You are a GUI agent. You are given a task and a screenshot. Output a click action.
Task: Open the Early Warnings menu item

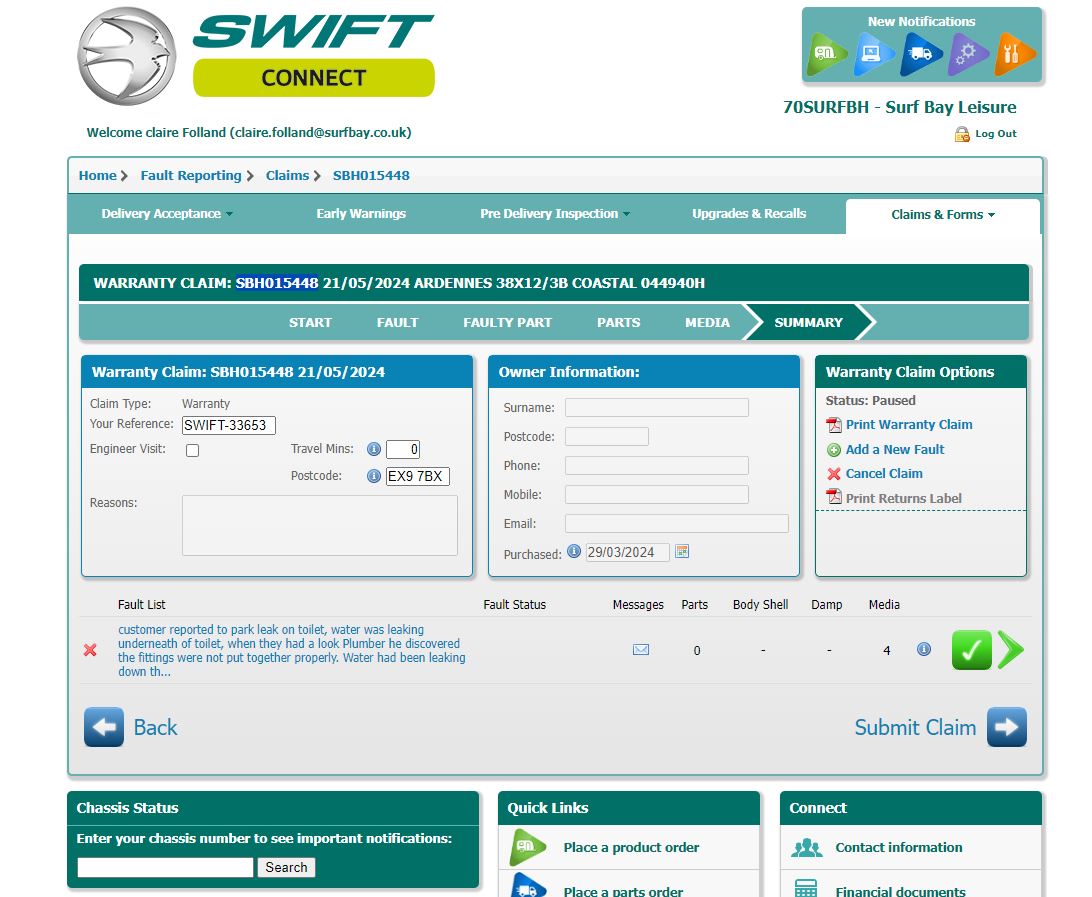[x=361, y=214]
